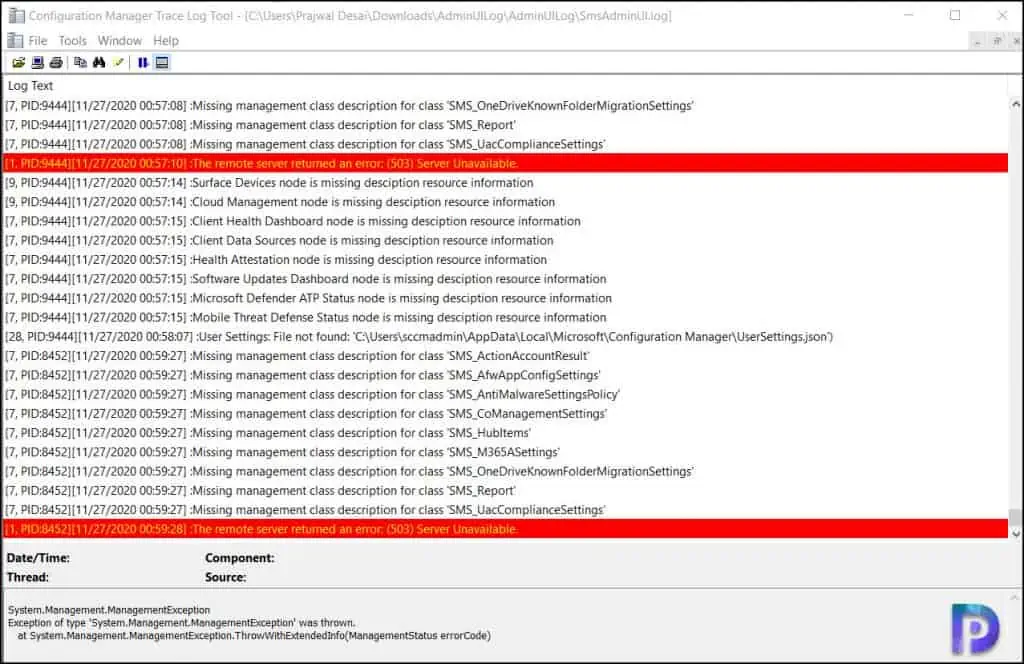The image size is (1024, 664).
Task: Click the log list scroll-down arrow
Action: (1016, 533)
